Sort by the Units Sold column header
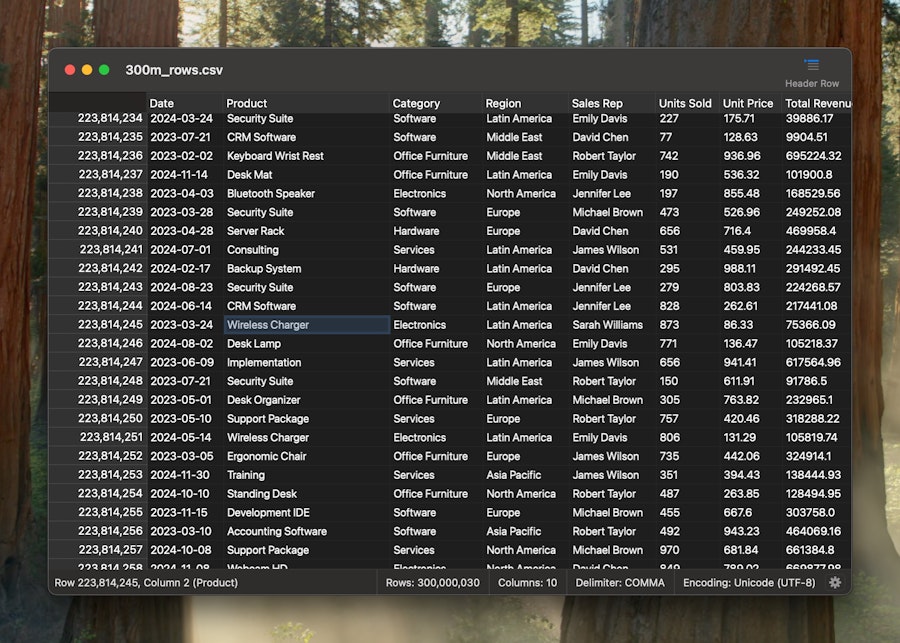Screen dimensions: 900x643 [685, 102]
